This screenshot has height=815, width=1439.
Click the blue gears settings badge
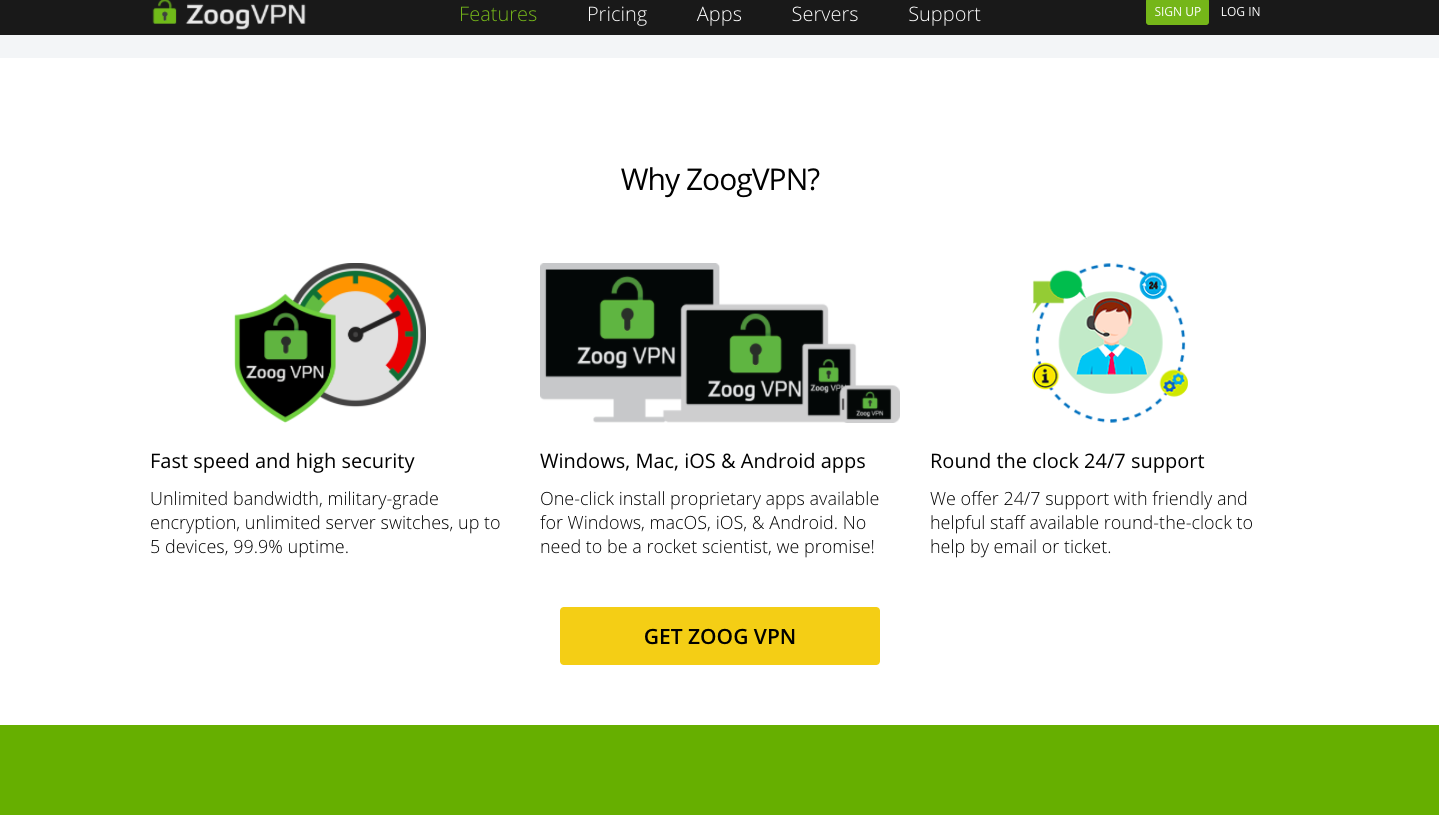point(1174,382)
